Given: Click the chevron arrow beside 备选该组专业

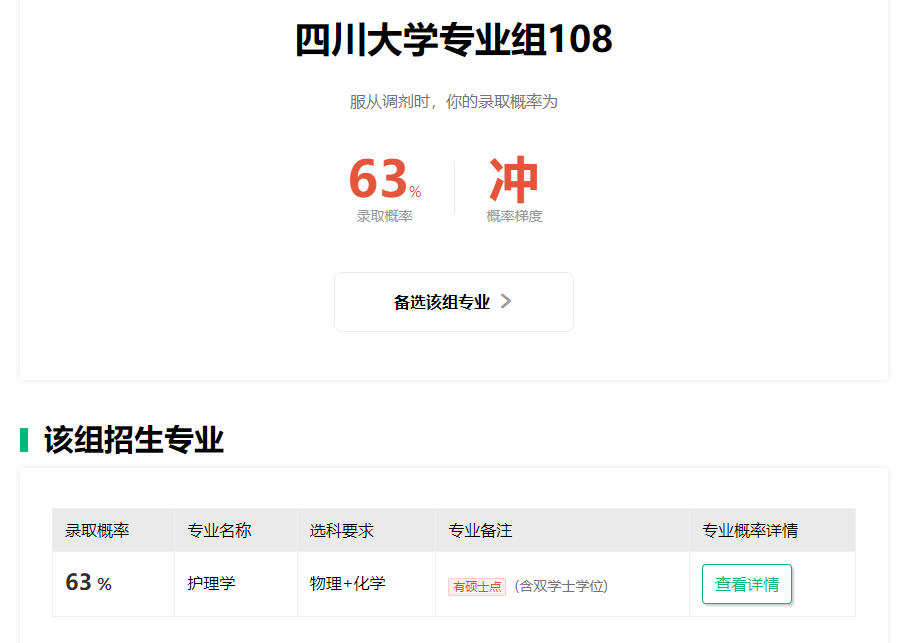Looking at the screenshot, I should [x=506, y=302].
